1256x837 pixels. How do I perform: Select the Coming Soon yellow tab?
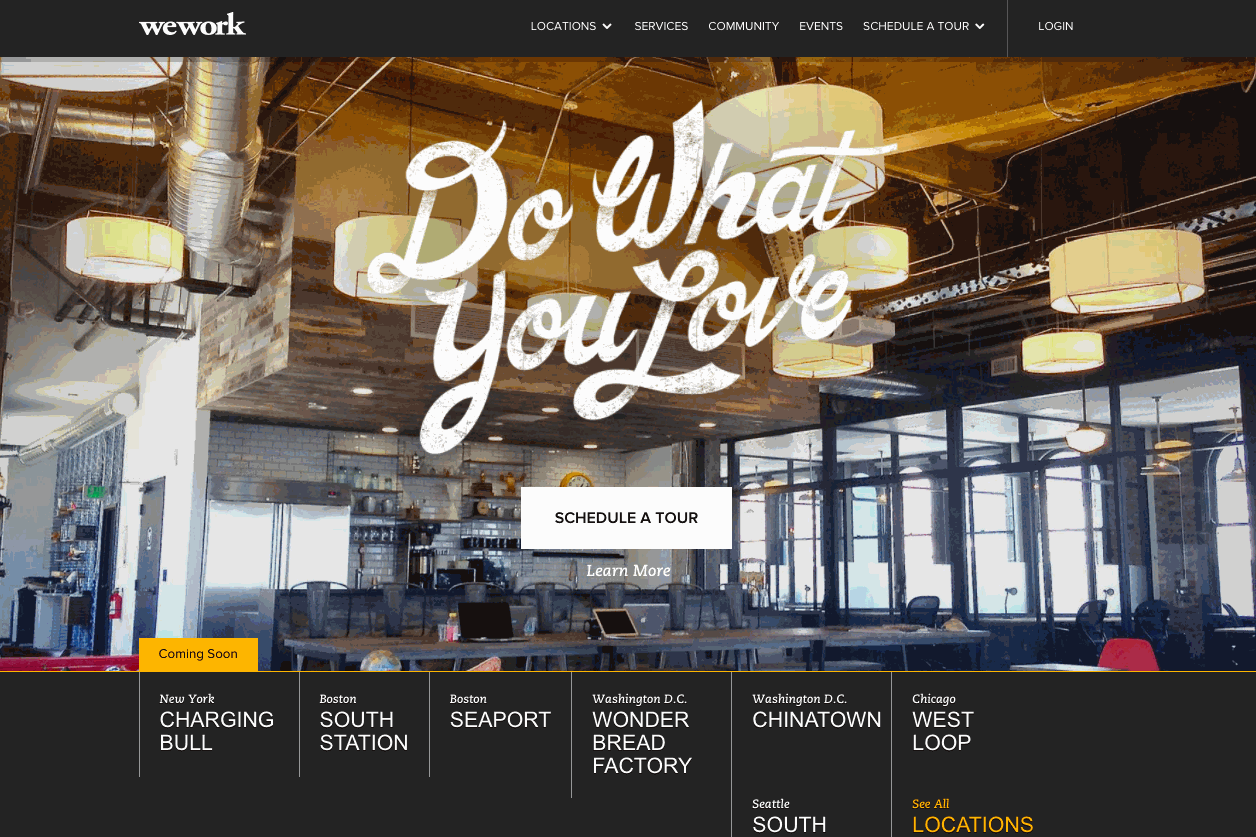coord(198,654)
